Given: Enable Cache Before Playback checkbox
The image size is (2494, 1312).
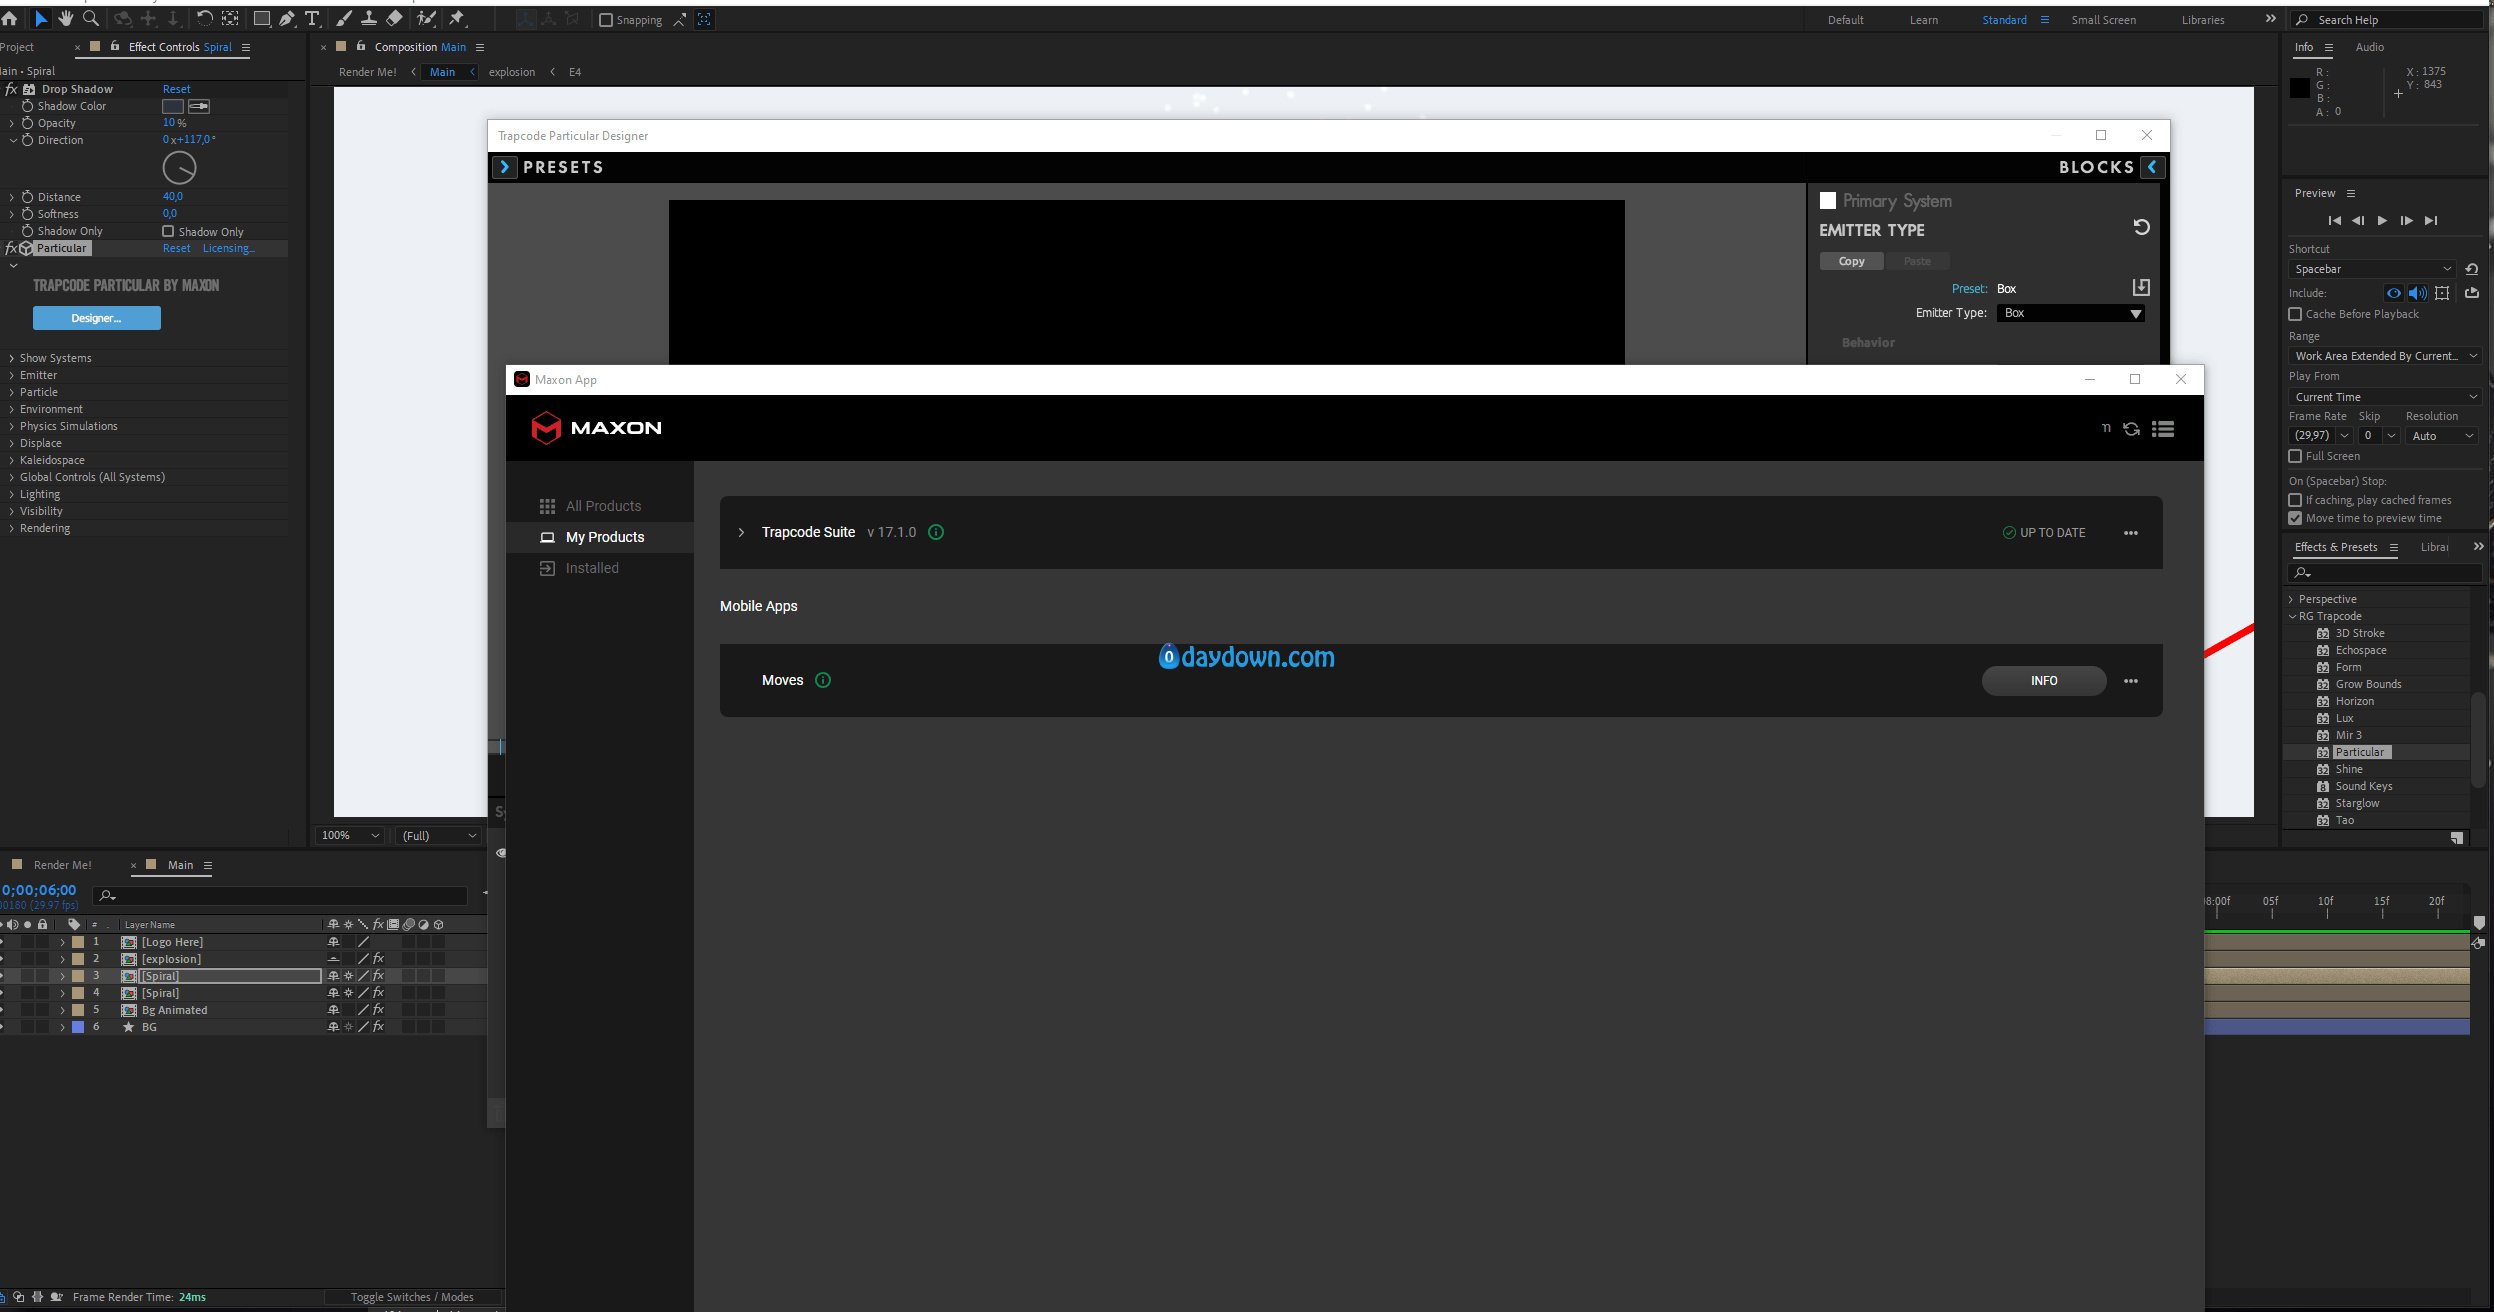Looking at the screenshot, I should click(2295, 314).
